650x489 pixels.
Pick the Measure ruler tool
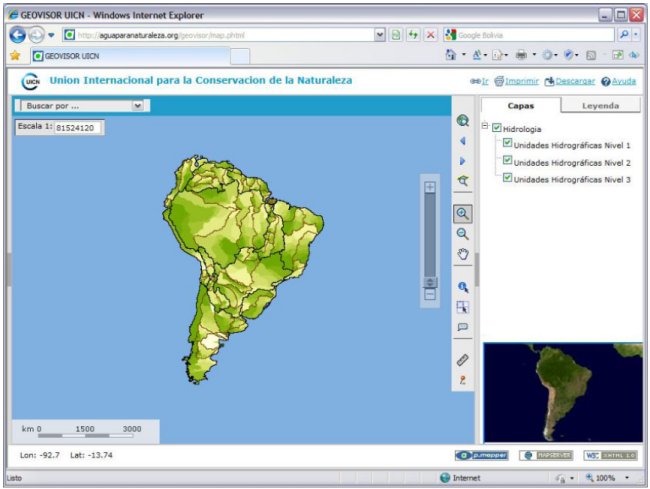[462, 359]
